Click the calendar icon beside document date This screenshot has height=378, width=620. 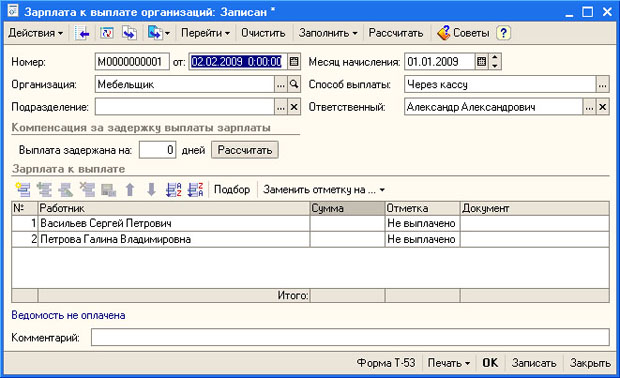tap(294, 62)
